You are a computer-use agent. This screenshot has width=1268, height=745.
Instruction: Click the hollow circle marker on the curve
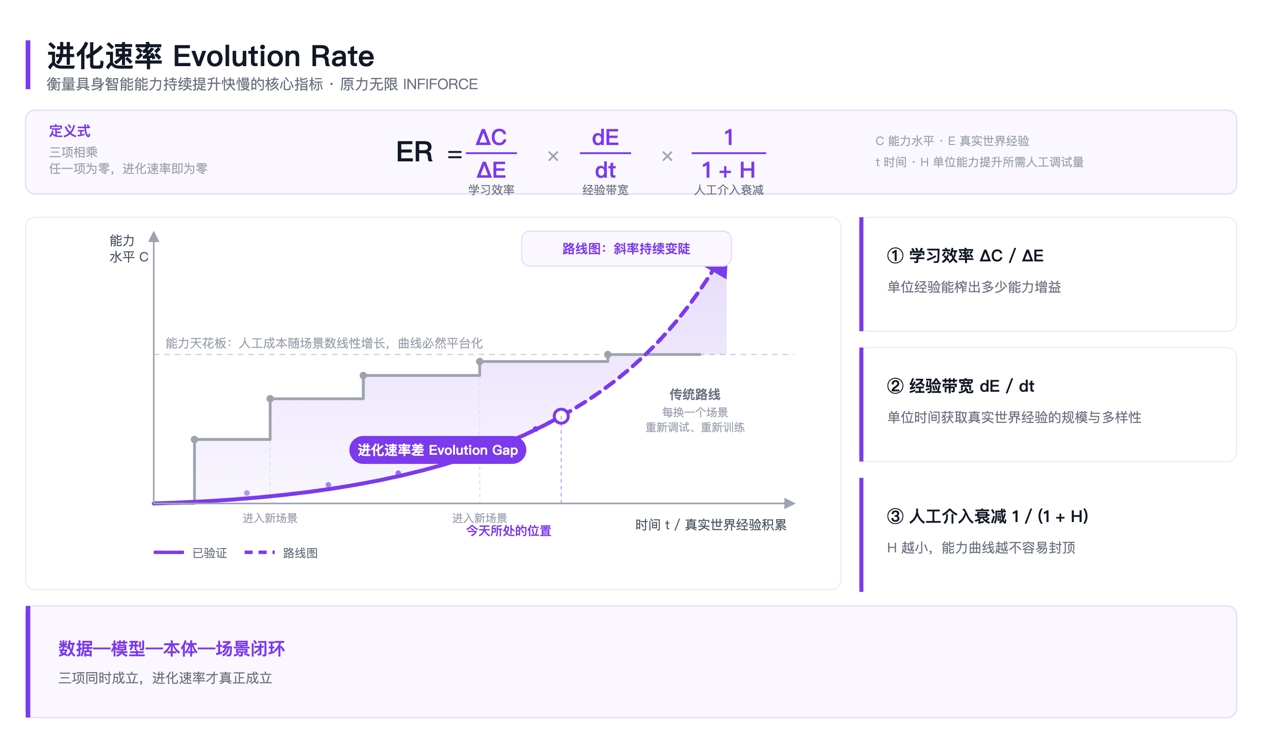(x=561, y=416)
